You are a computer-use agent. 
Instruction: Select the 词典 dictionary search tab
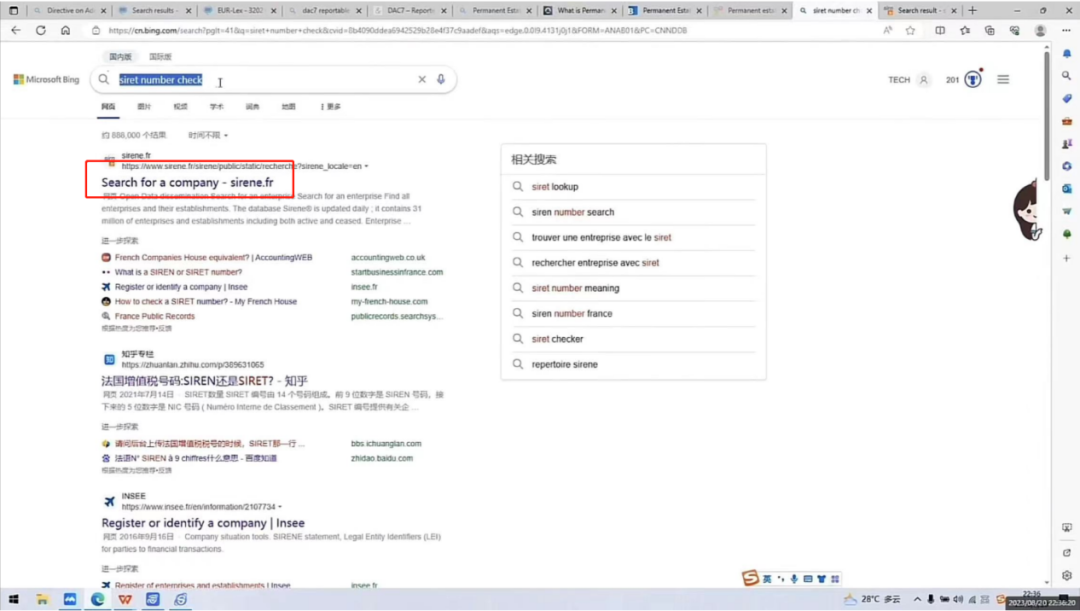coord(253,107)
